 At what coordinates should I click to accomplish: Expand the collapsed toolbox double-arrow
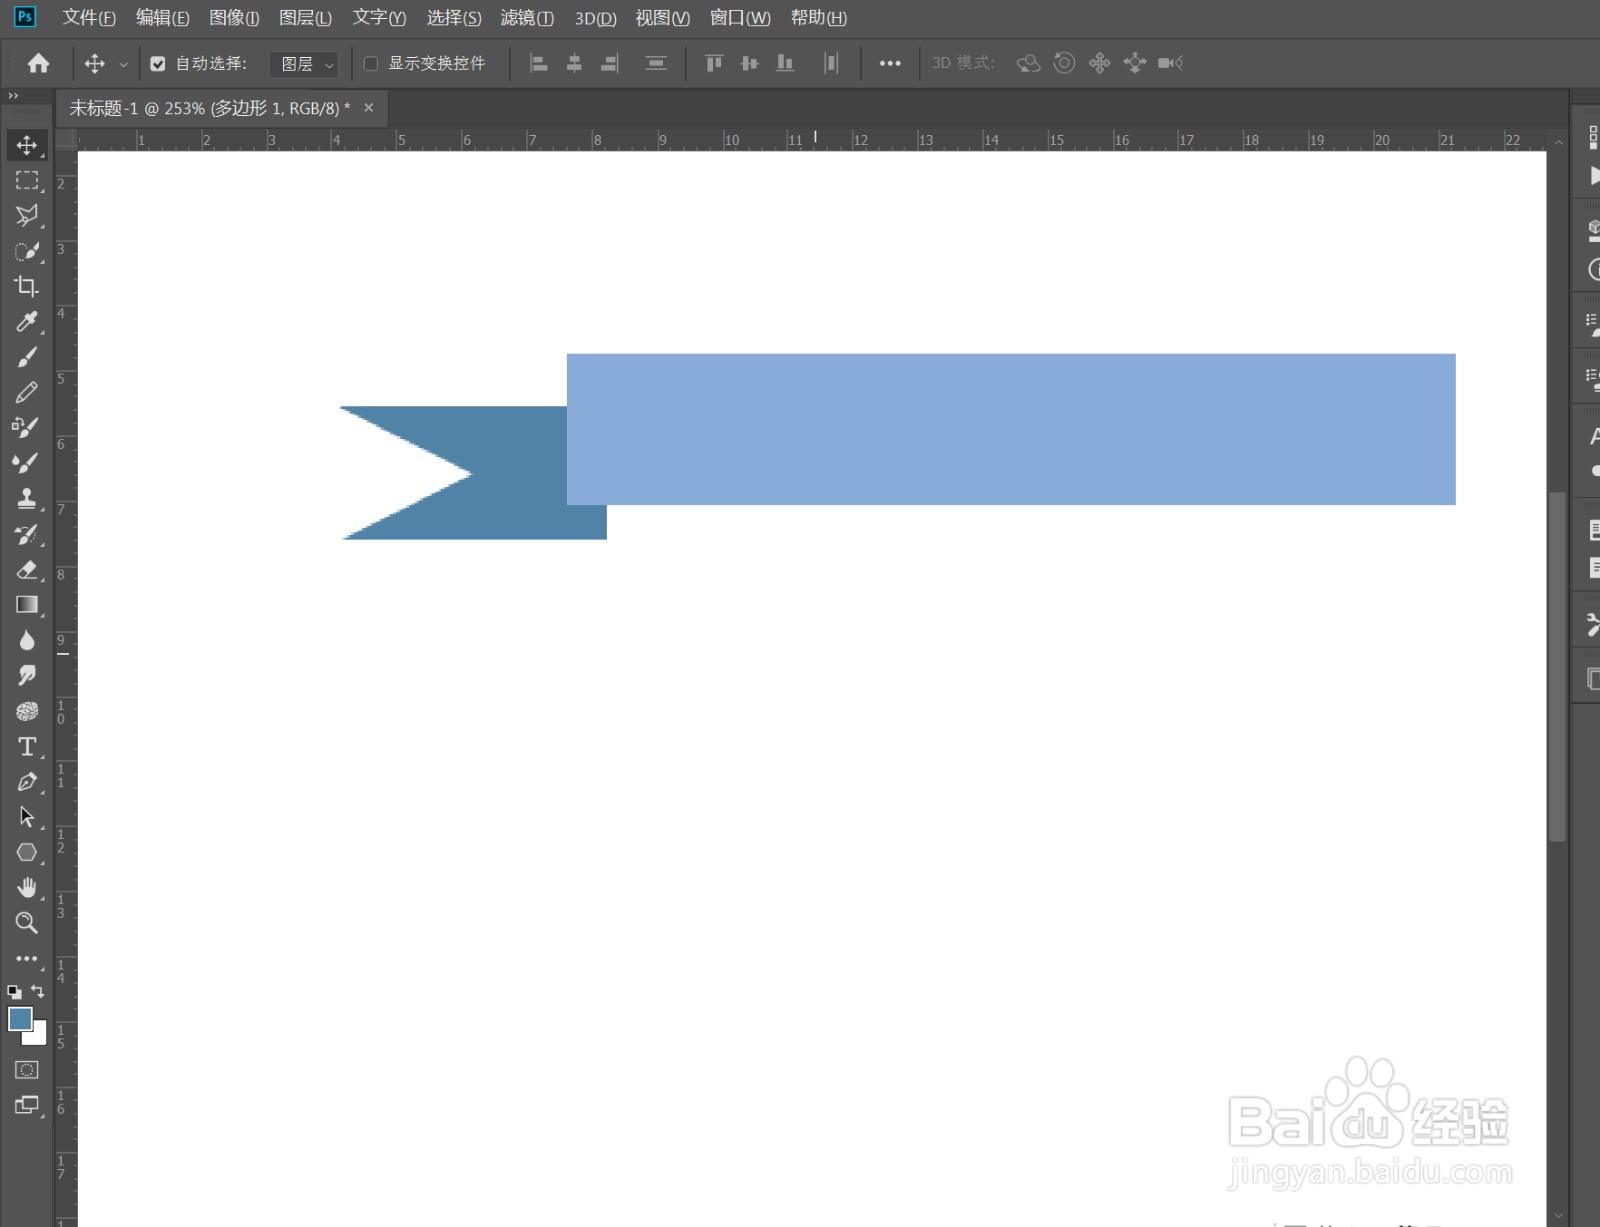point(13,96)
